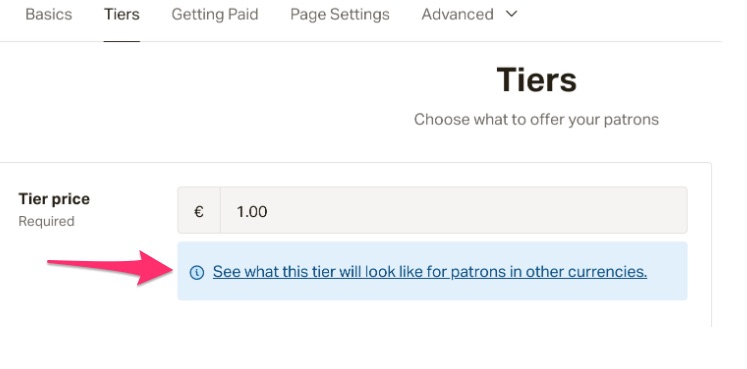Click the info icon in blue banner
This screenshot has width=747, height=369.
pos(197,272)
